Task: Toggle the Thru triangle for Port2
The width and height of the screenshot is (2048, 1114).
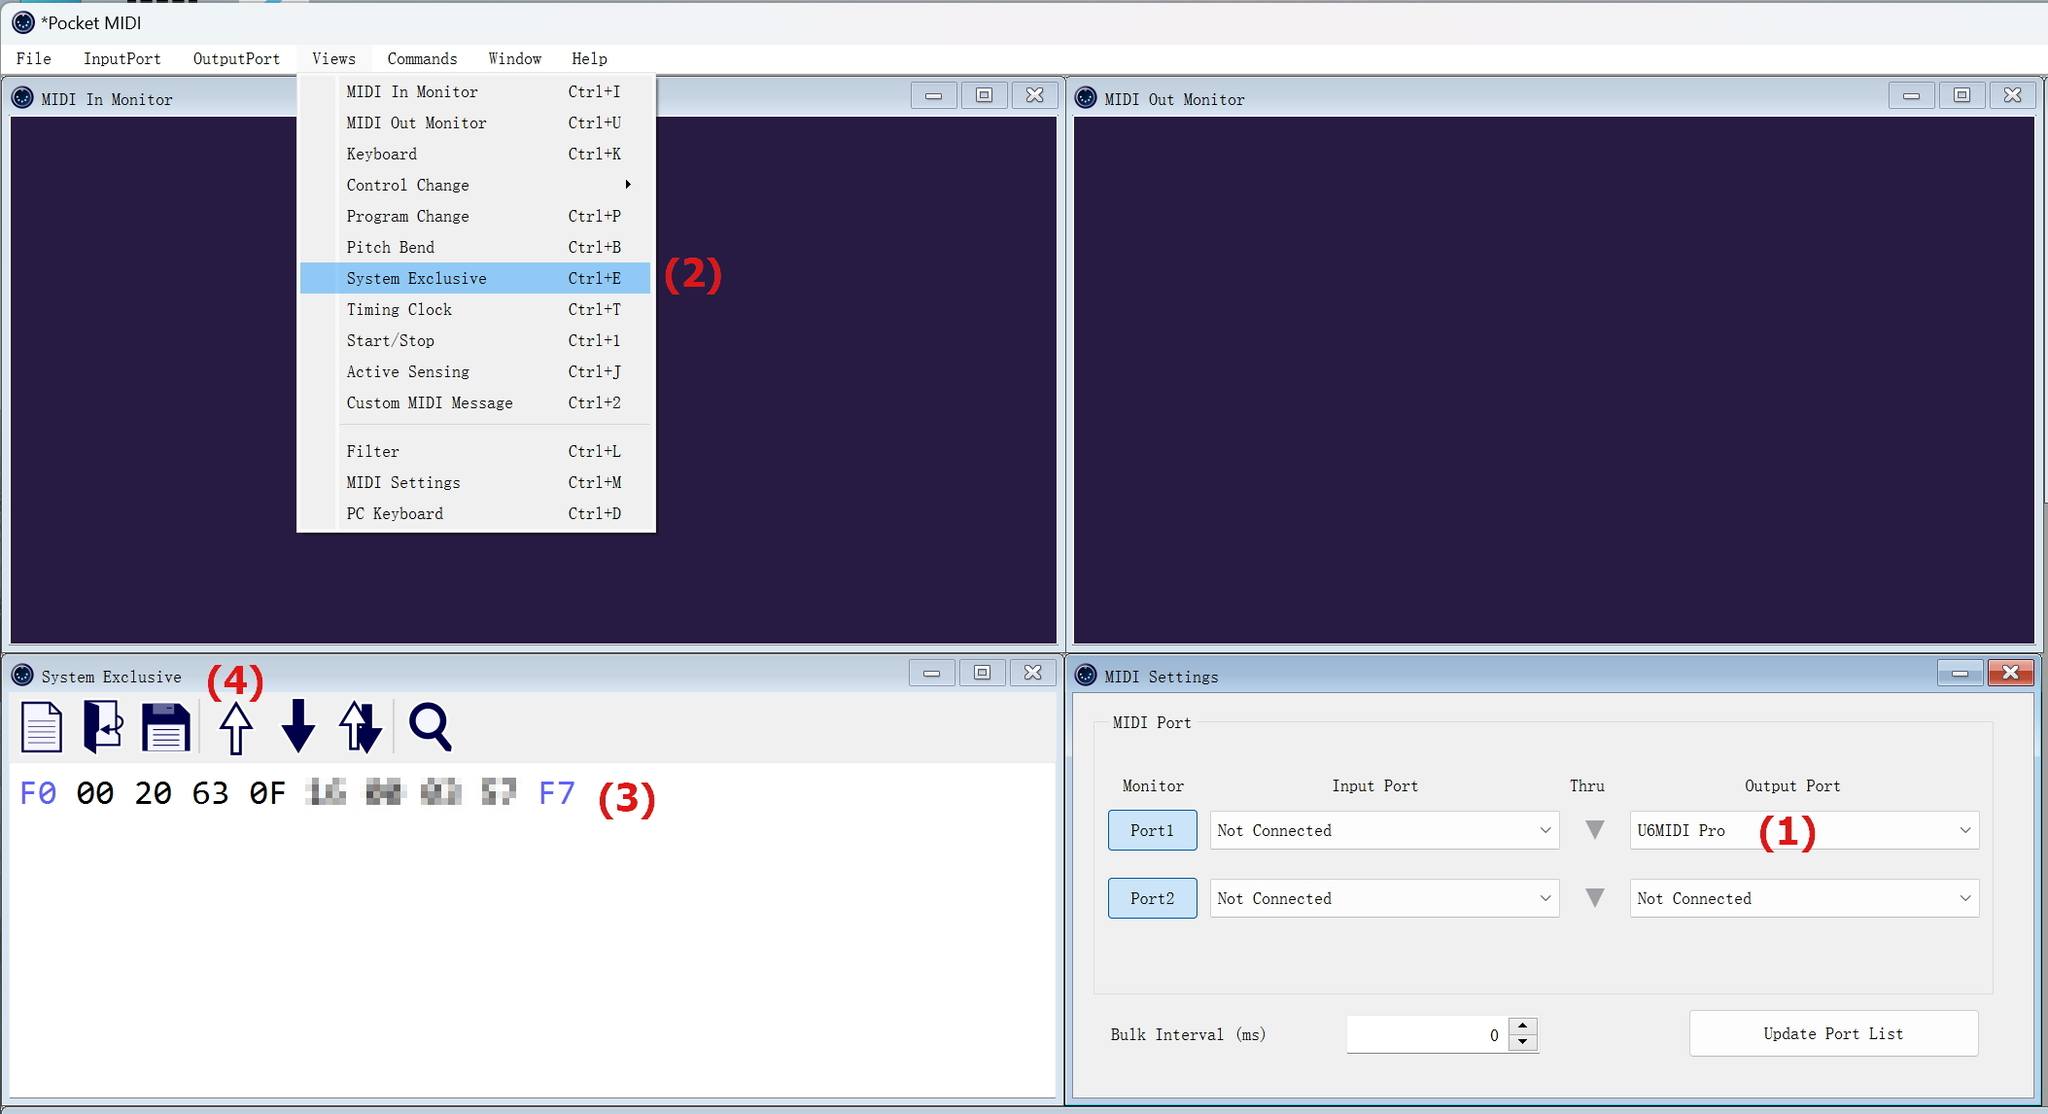Action: (x=1595, y=898)
